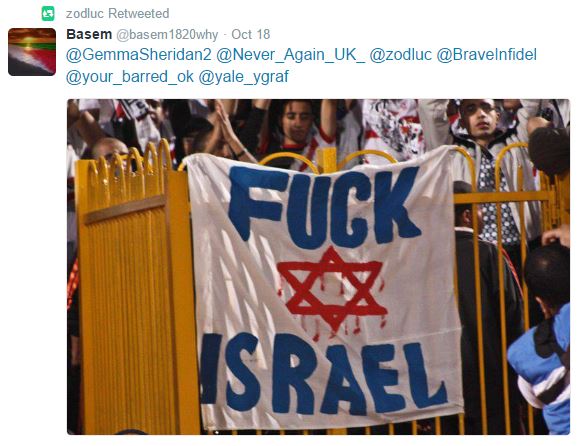
Task: Open Basem's profile avatar picture
Action: [x=32, y=52]
